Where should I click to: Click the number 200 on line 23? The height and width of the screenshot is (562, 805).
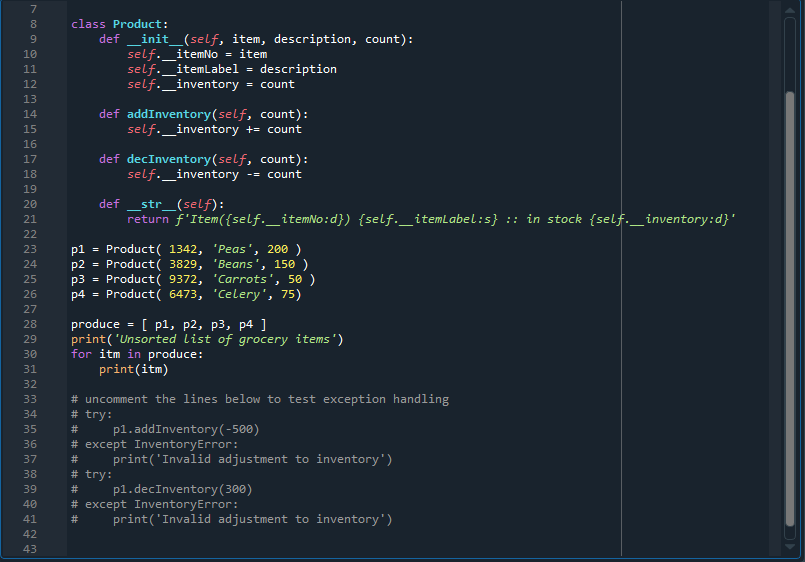pyautogui.click(x=278, y=249)
